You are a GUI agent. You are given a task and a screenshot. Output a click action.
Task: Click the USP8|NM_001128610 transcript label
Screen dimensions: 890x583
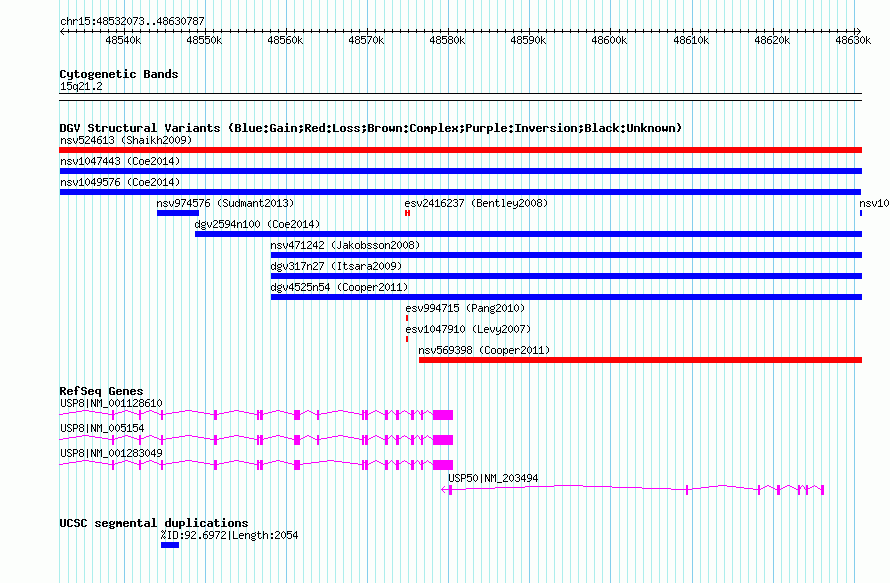pos(111,403)
